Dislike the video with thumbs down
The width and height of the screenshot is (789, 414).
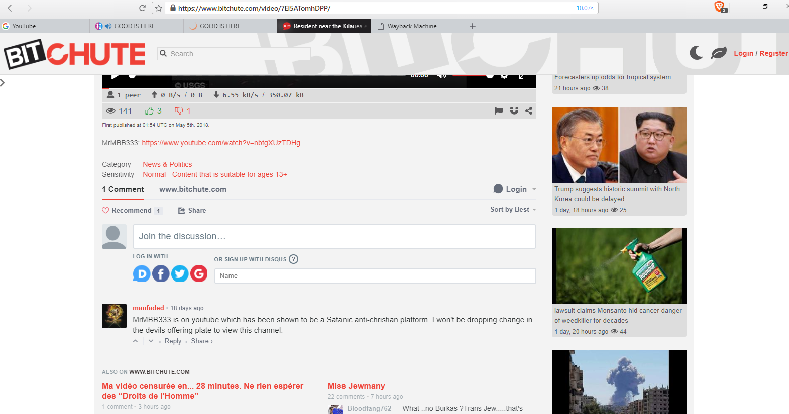(x=182, y=111)
